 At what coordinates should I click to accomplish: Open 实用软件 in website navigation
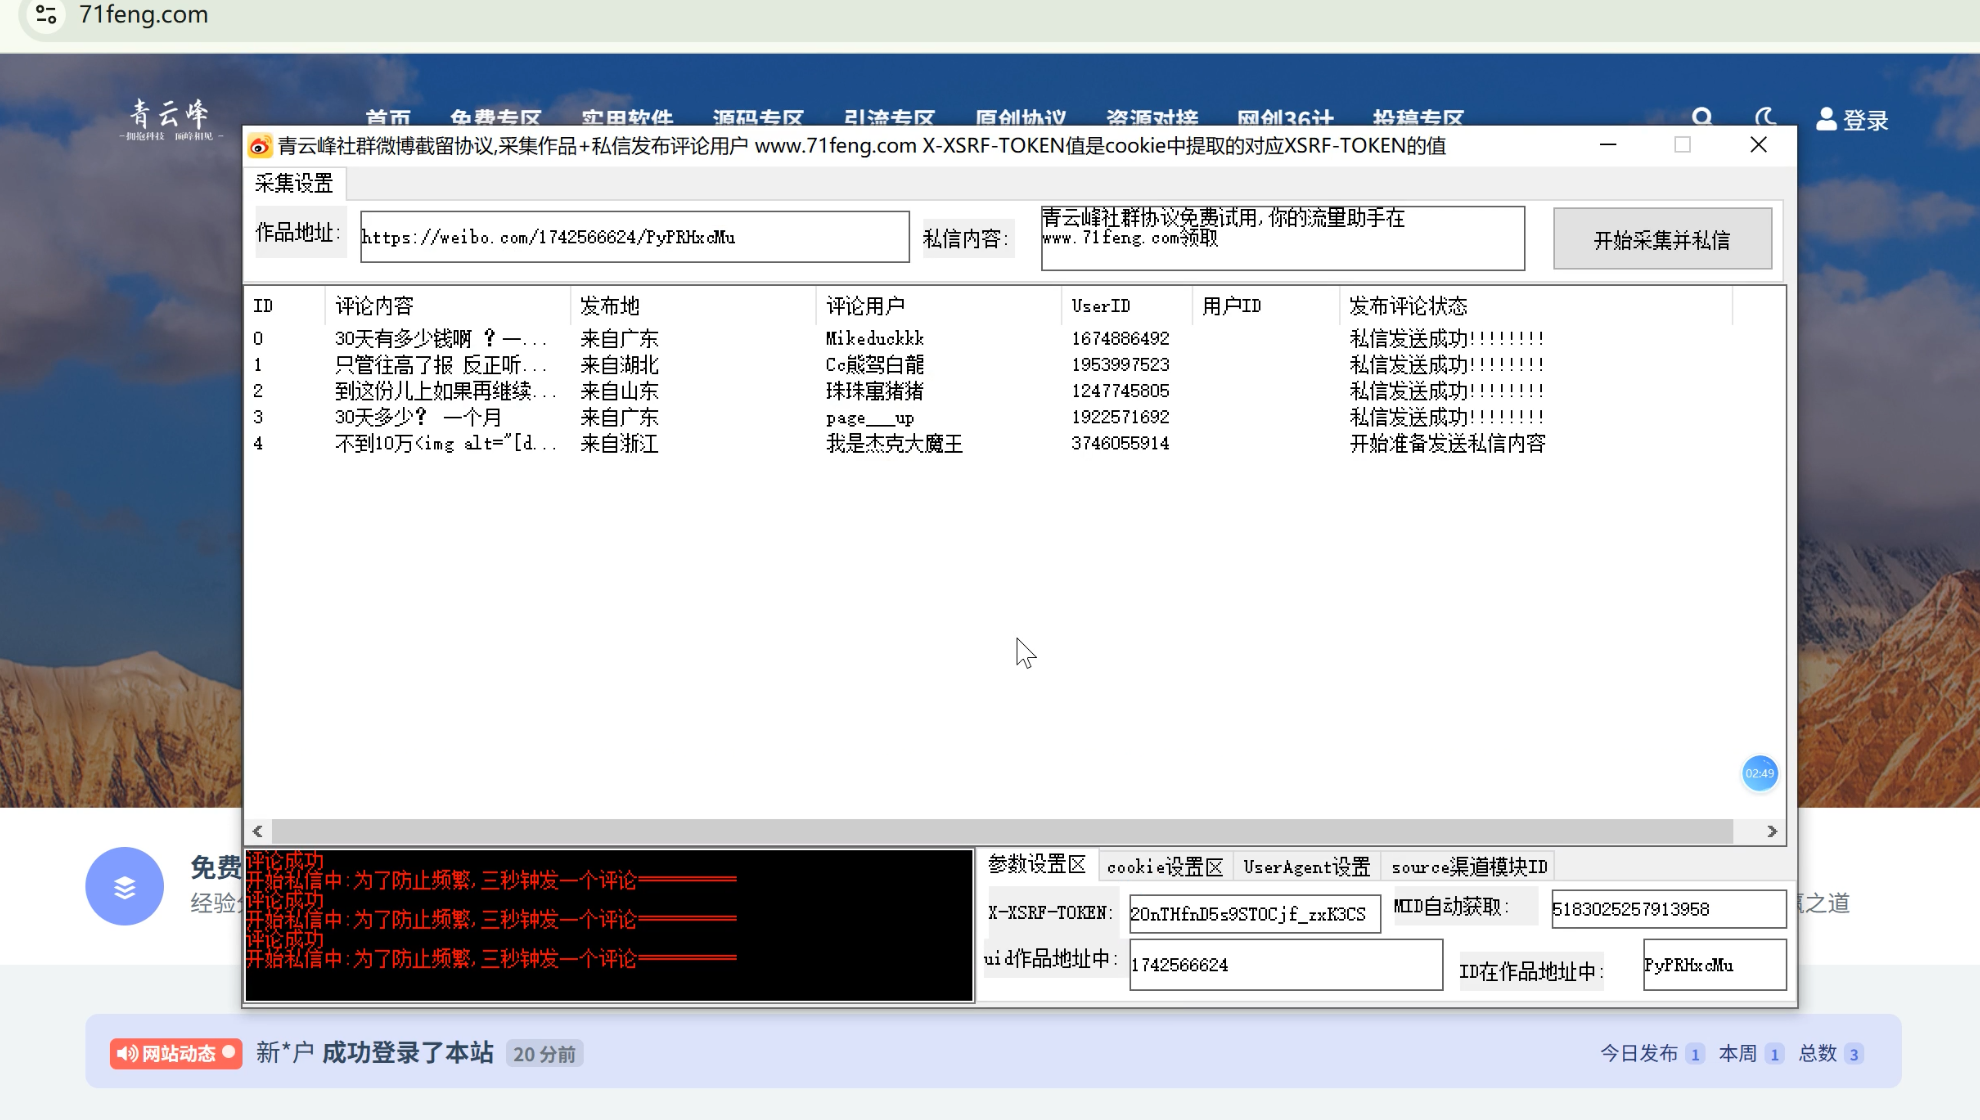(627, 118)
